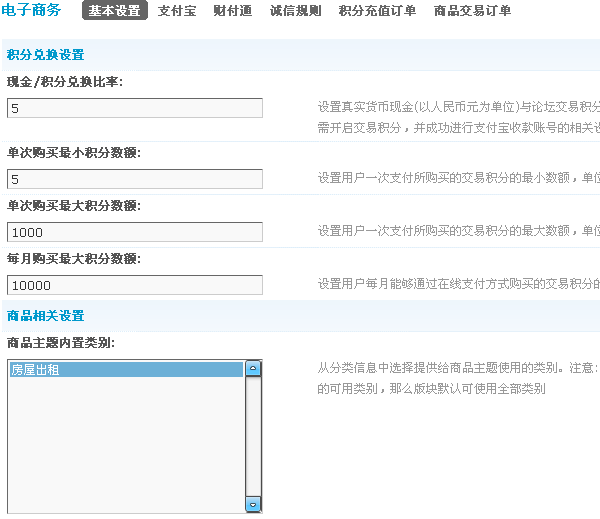Click the 现金/积分兑换比率 label
600x519 pixels.
click(65, 82)
